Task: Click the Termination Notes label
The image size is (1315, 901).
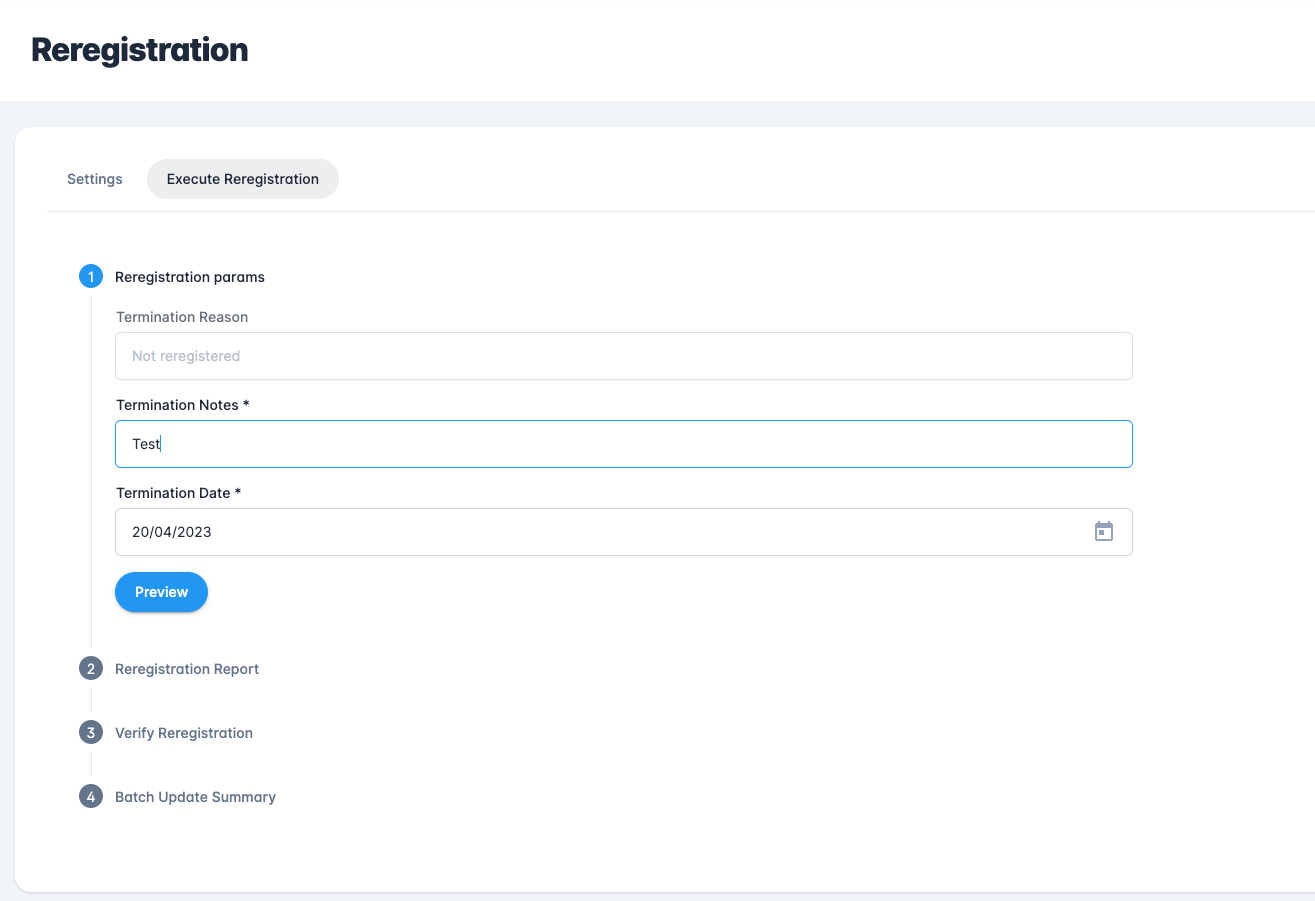Action: point(182,405)
